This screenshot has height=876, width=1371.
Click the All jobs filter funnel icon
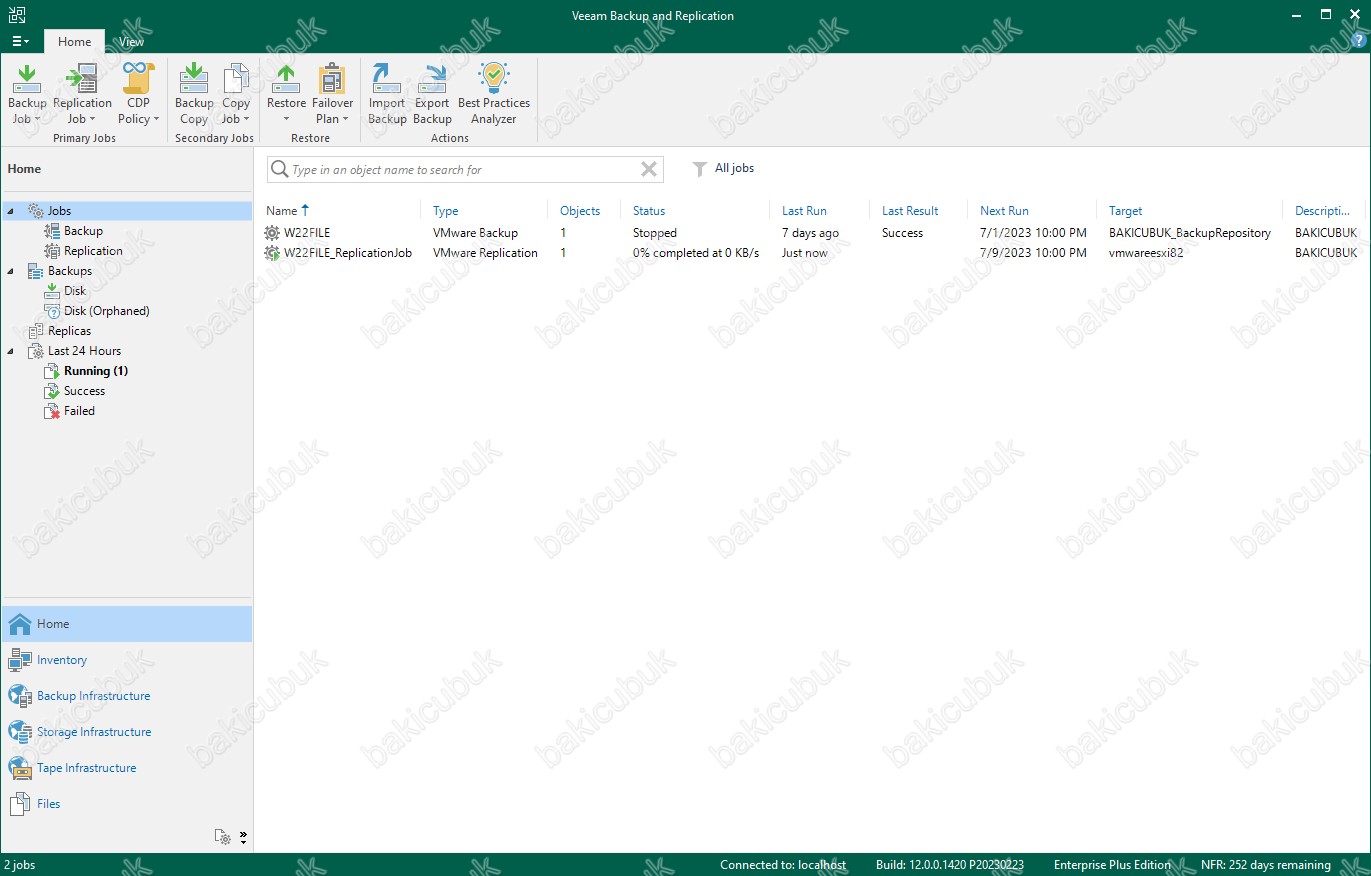point(700,169)
